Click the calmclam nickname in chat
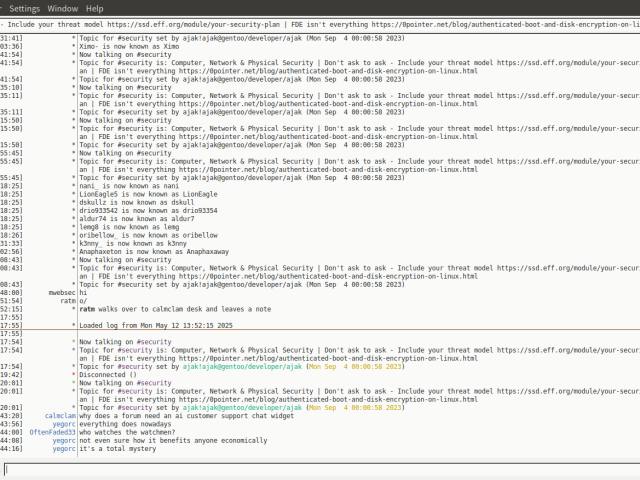 click(x=60, y=415)
